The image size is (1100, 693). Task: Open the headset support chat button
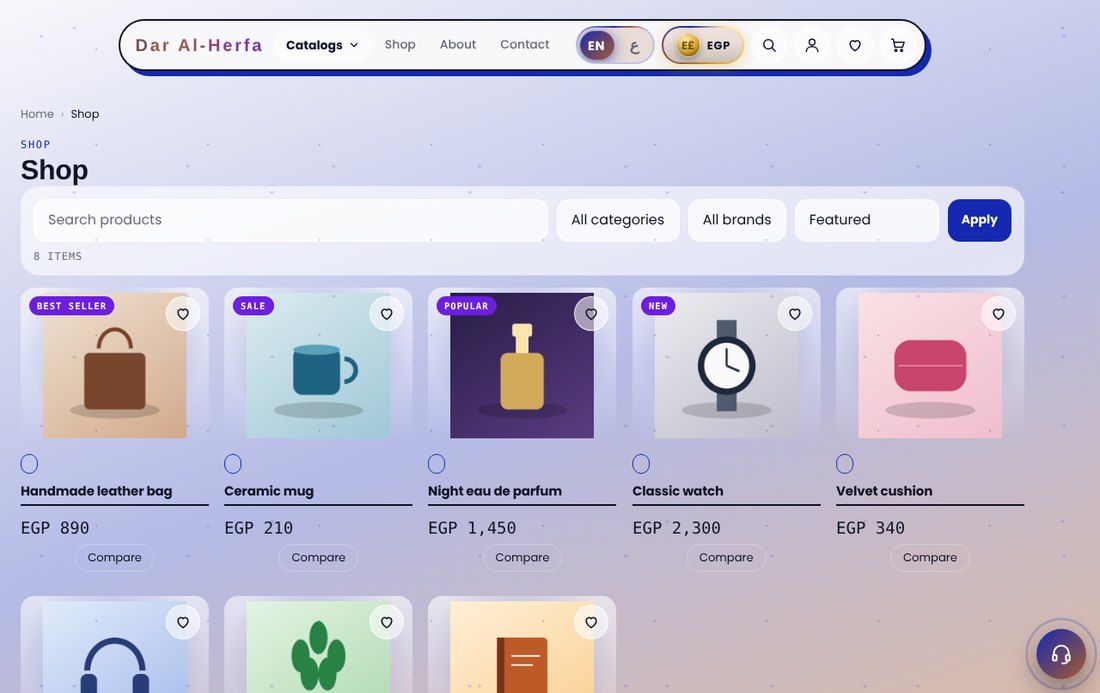point(1061,654)
